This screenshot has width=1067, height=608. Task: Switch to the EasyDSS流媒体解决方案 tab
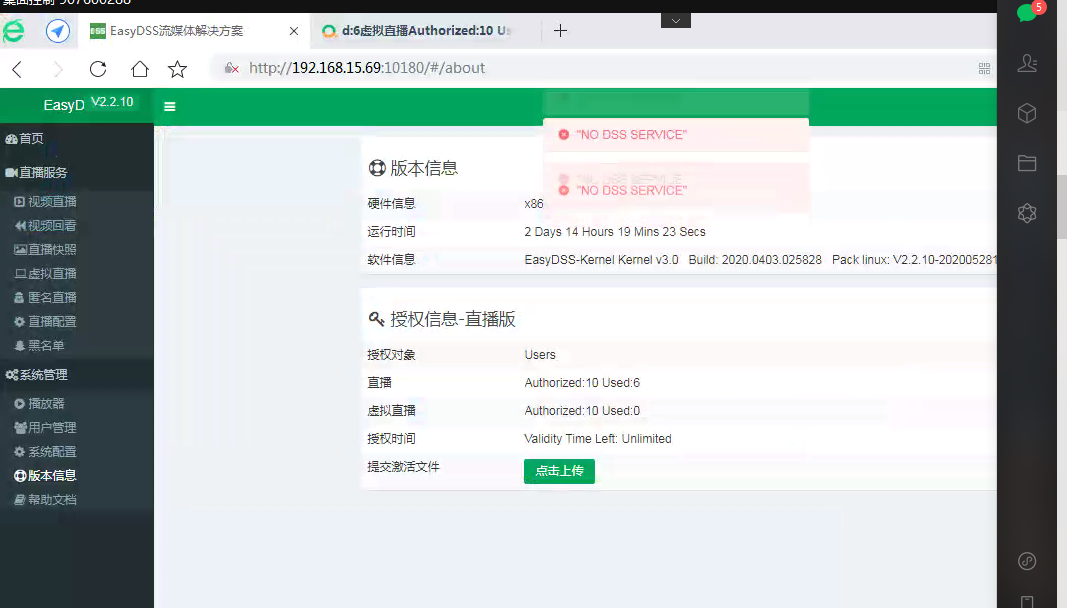pyautogui.click(x=194, y=31)
